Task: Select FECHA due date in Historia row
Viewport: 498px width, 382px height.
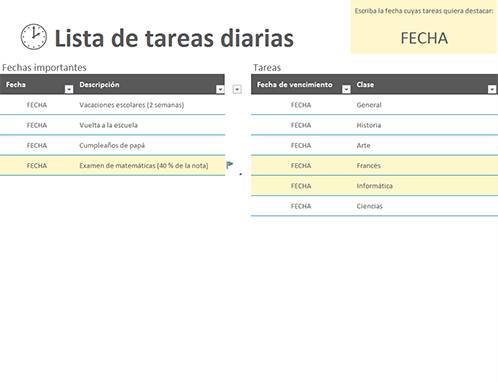Action: pyautogui.click(x=301, y=125)
